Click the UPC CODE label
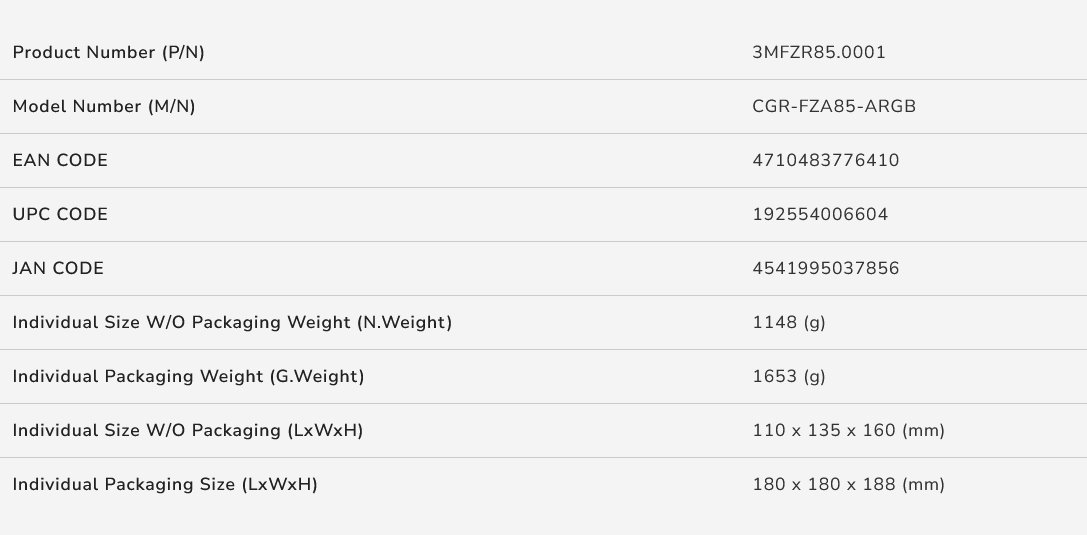This screenshot has width=1087, height=535. (x=60, y=214)
